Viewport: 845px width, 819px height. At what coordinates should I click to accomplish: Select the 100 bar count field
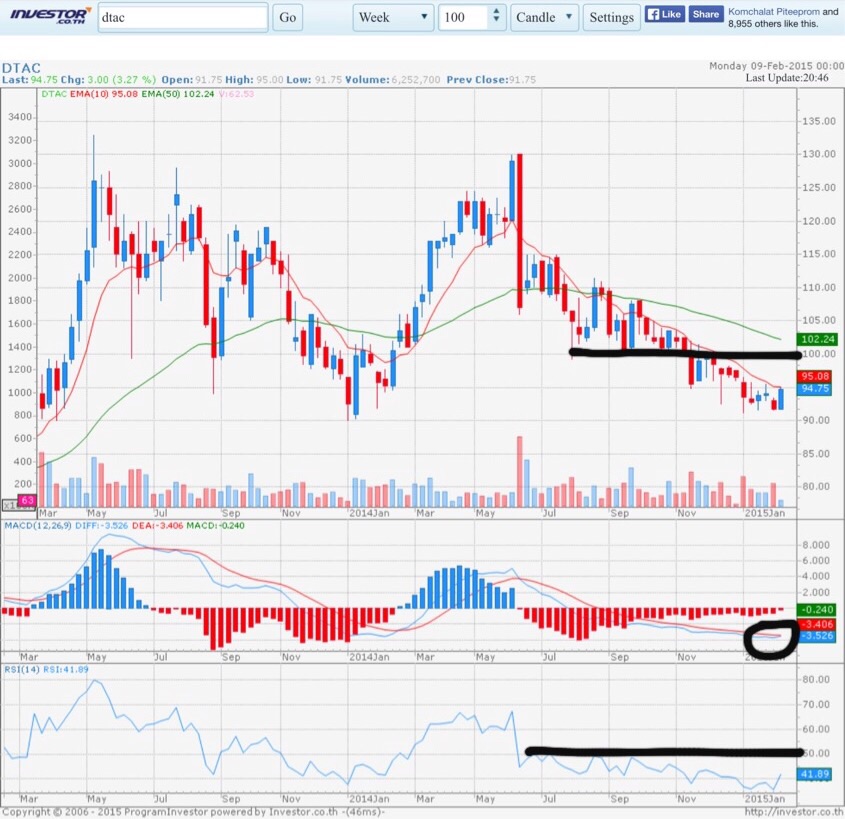[x=464, y=17]
